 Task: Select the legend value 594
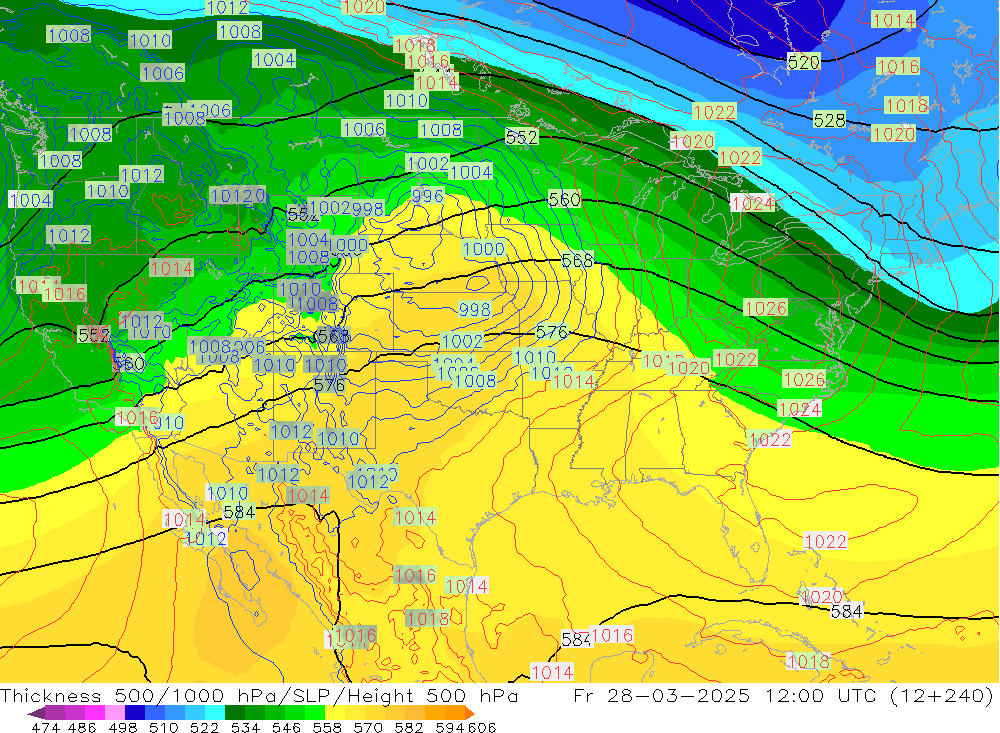tap(450, 727)
